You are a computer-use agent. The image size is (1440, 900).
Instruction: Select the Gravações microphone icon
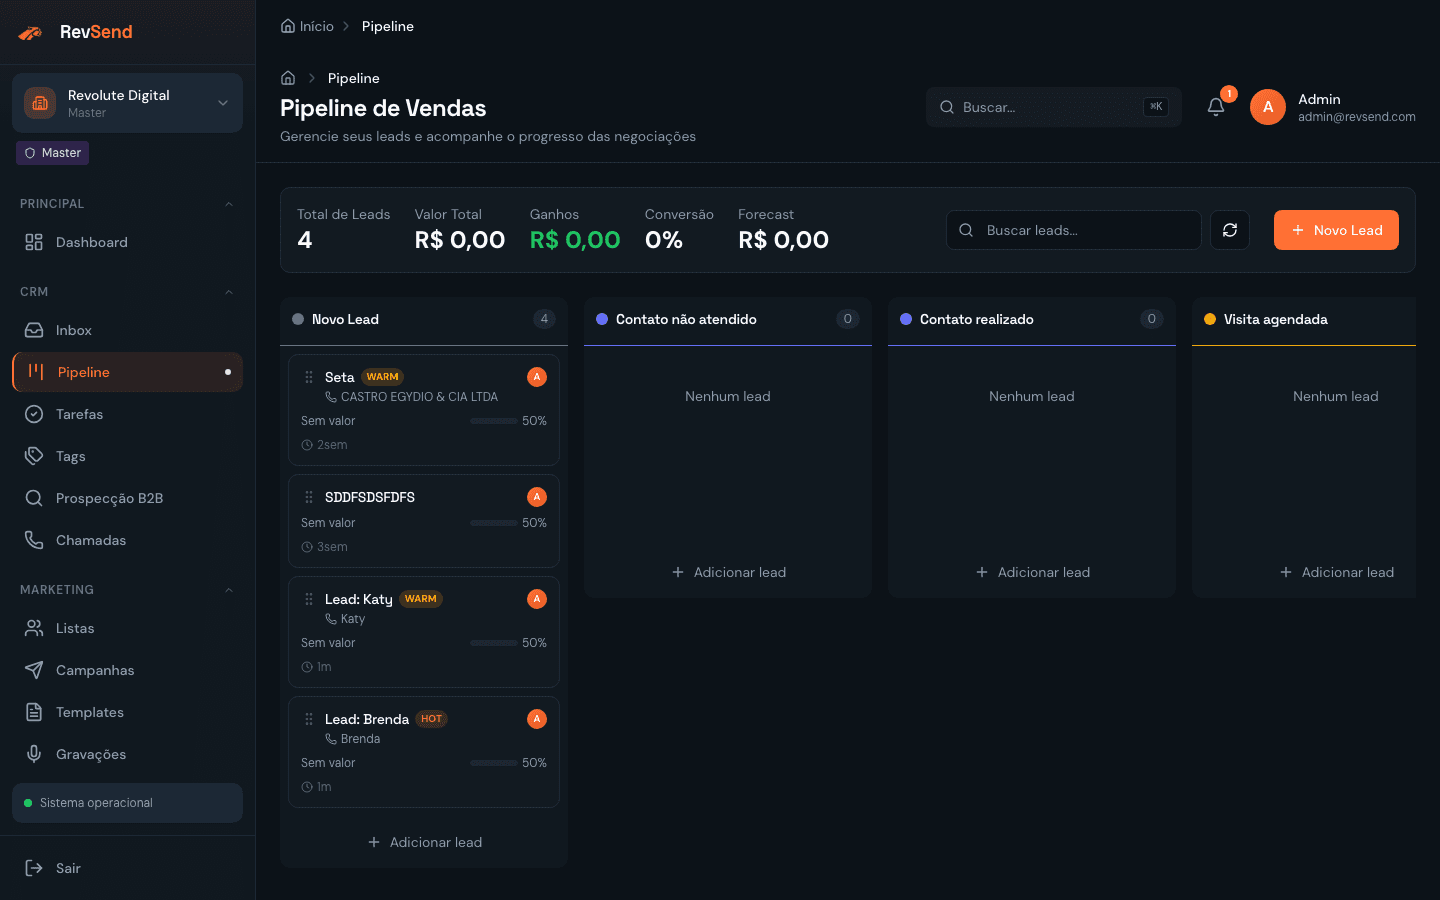point(33,754)
